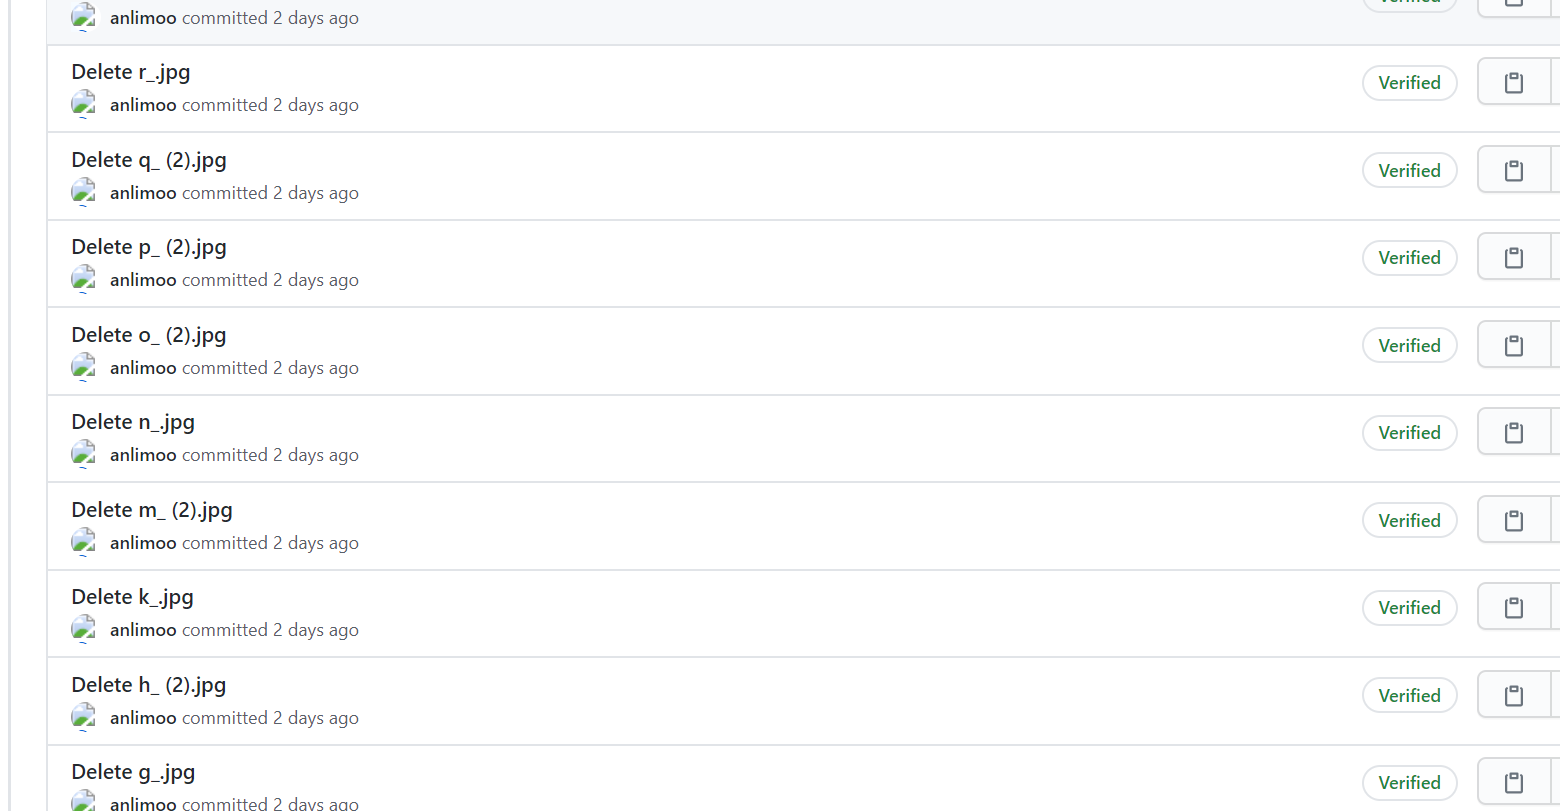Copy SHA for Delete q_ (2).jpg commit
Viewport: 1560px width, 811px height.
[1514, 171]
